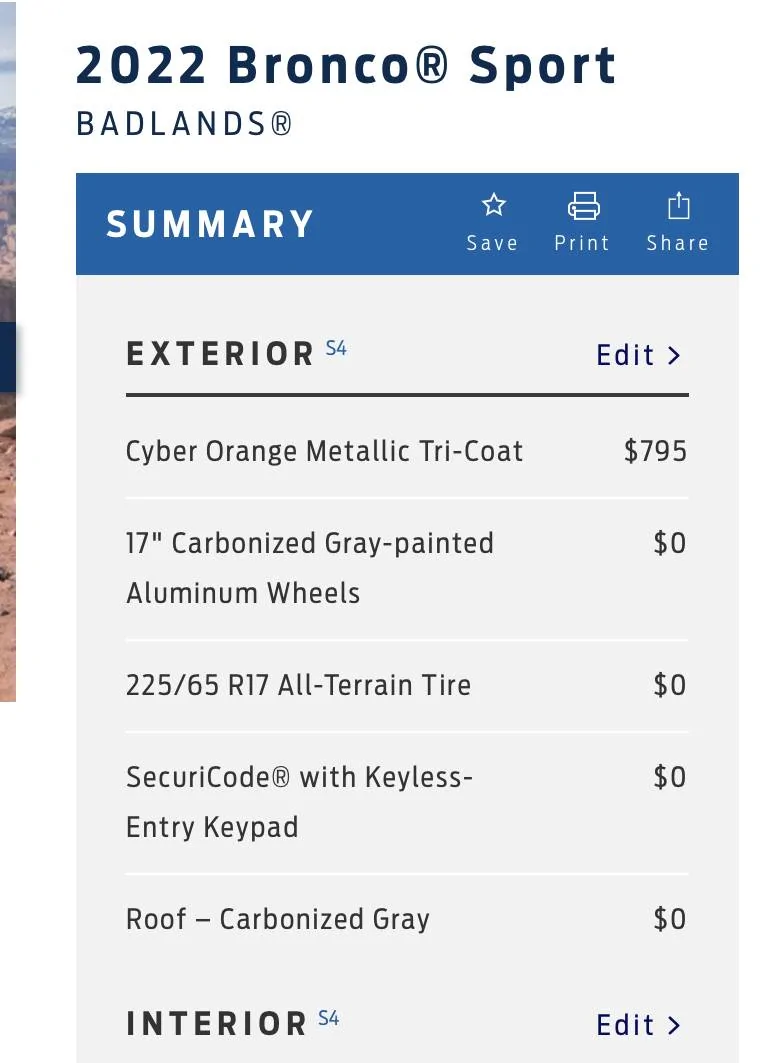
Task: Open the S4 footnote next to EXTERIOR
Action: [x=336, y=349]
